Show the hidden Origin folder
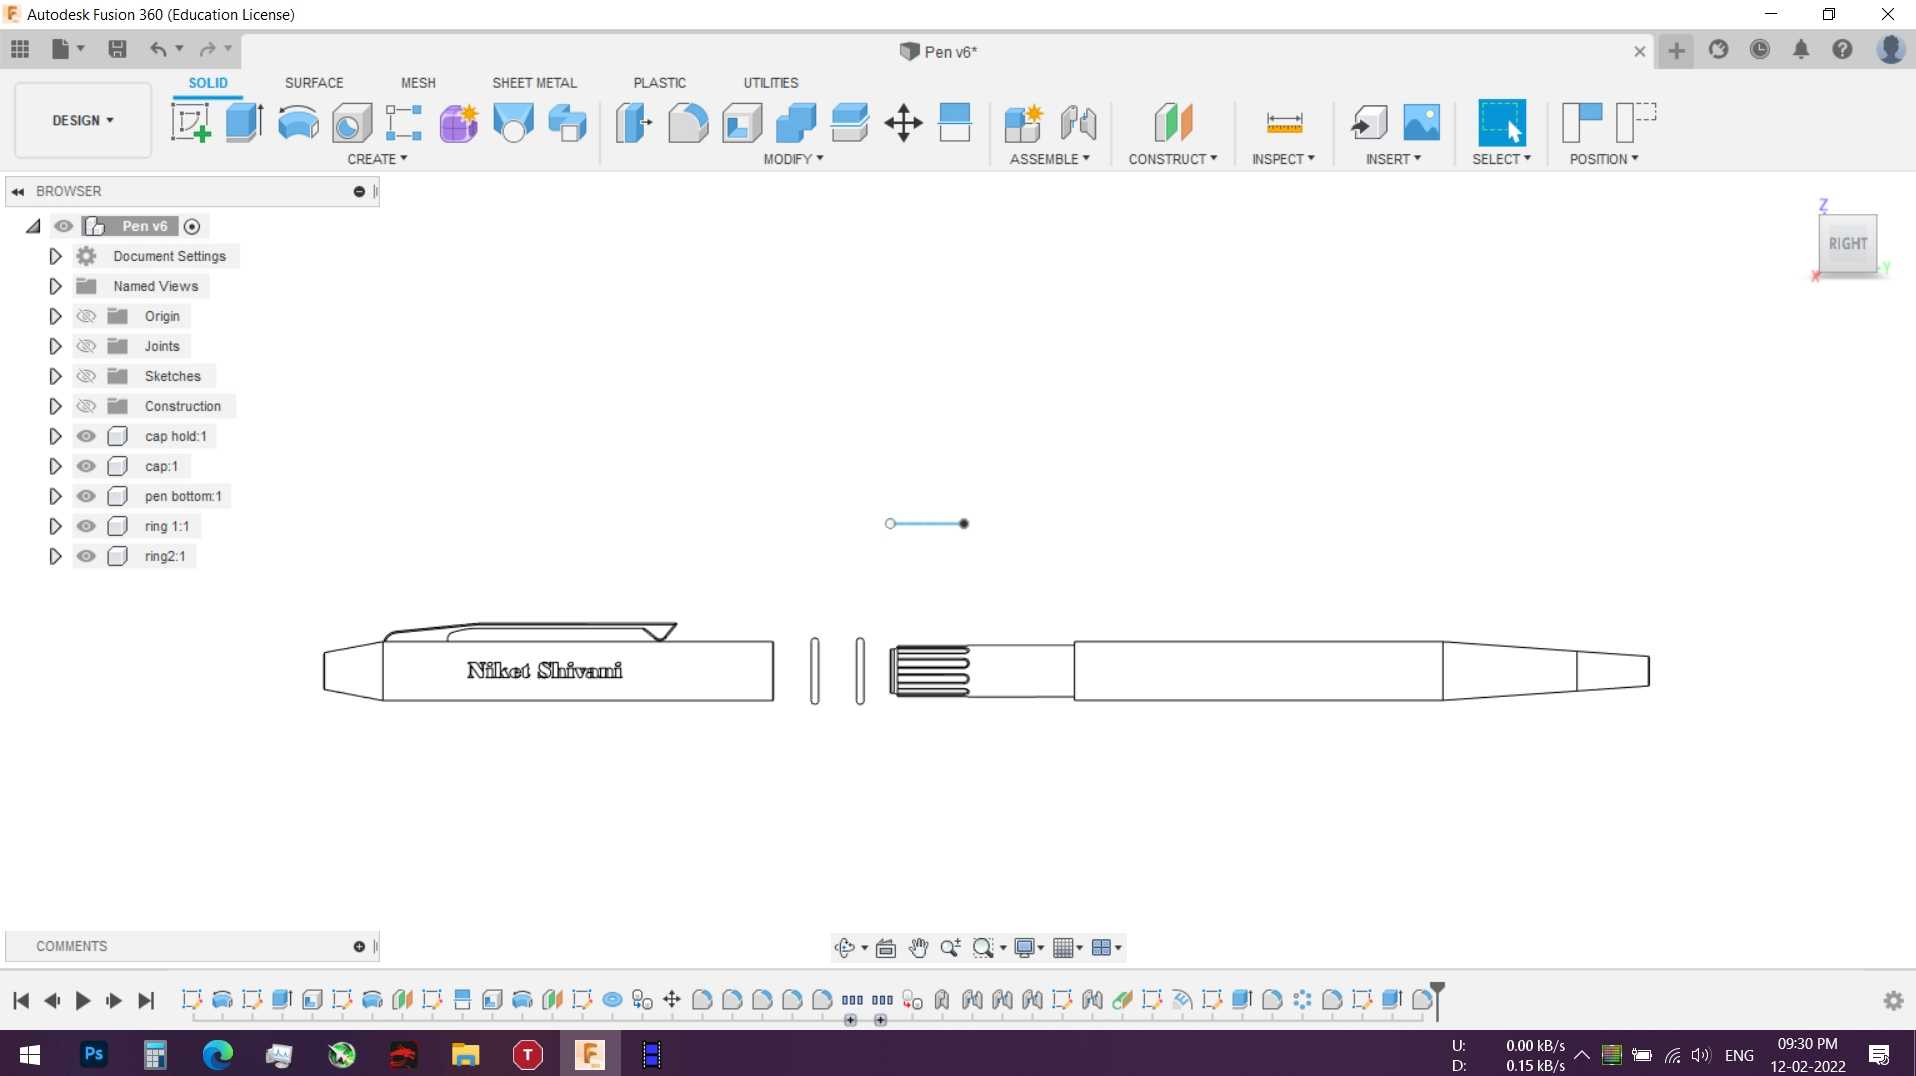This screenshot has width=1916, height=1076. (87, 316)
